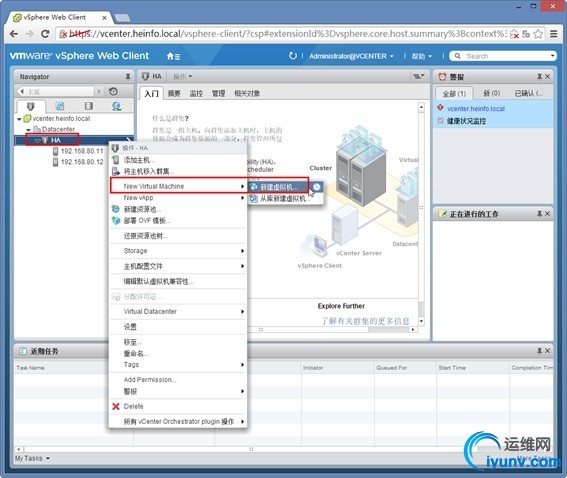This screenshot has height=478, width=567.
Task: Pin the 警报 alarms panel
Action: (539, 77)
